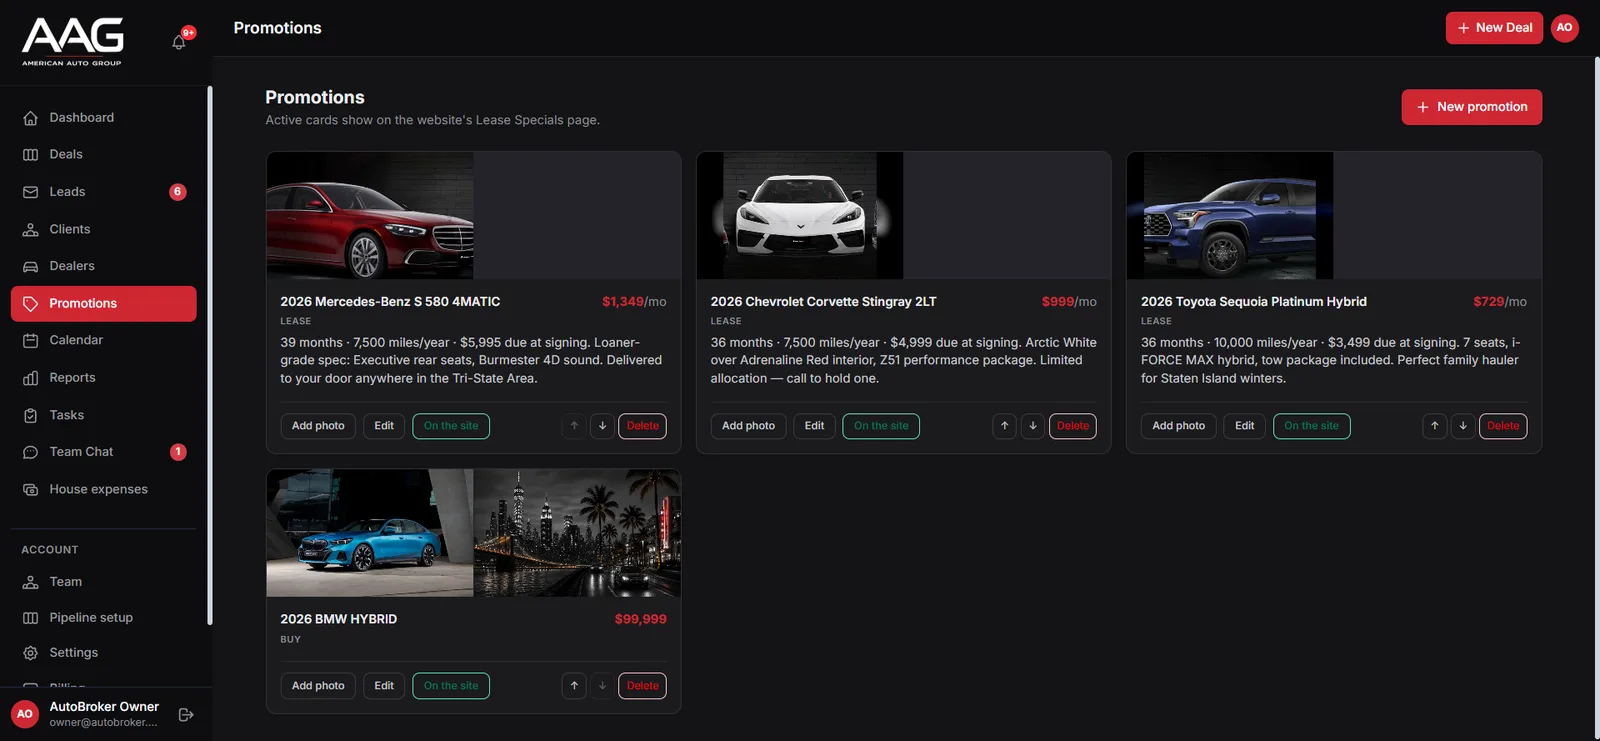
Task: Move the Toyota Sequoia card up
Action: point(1435,426)
